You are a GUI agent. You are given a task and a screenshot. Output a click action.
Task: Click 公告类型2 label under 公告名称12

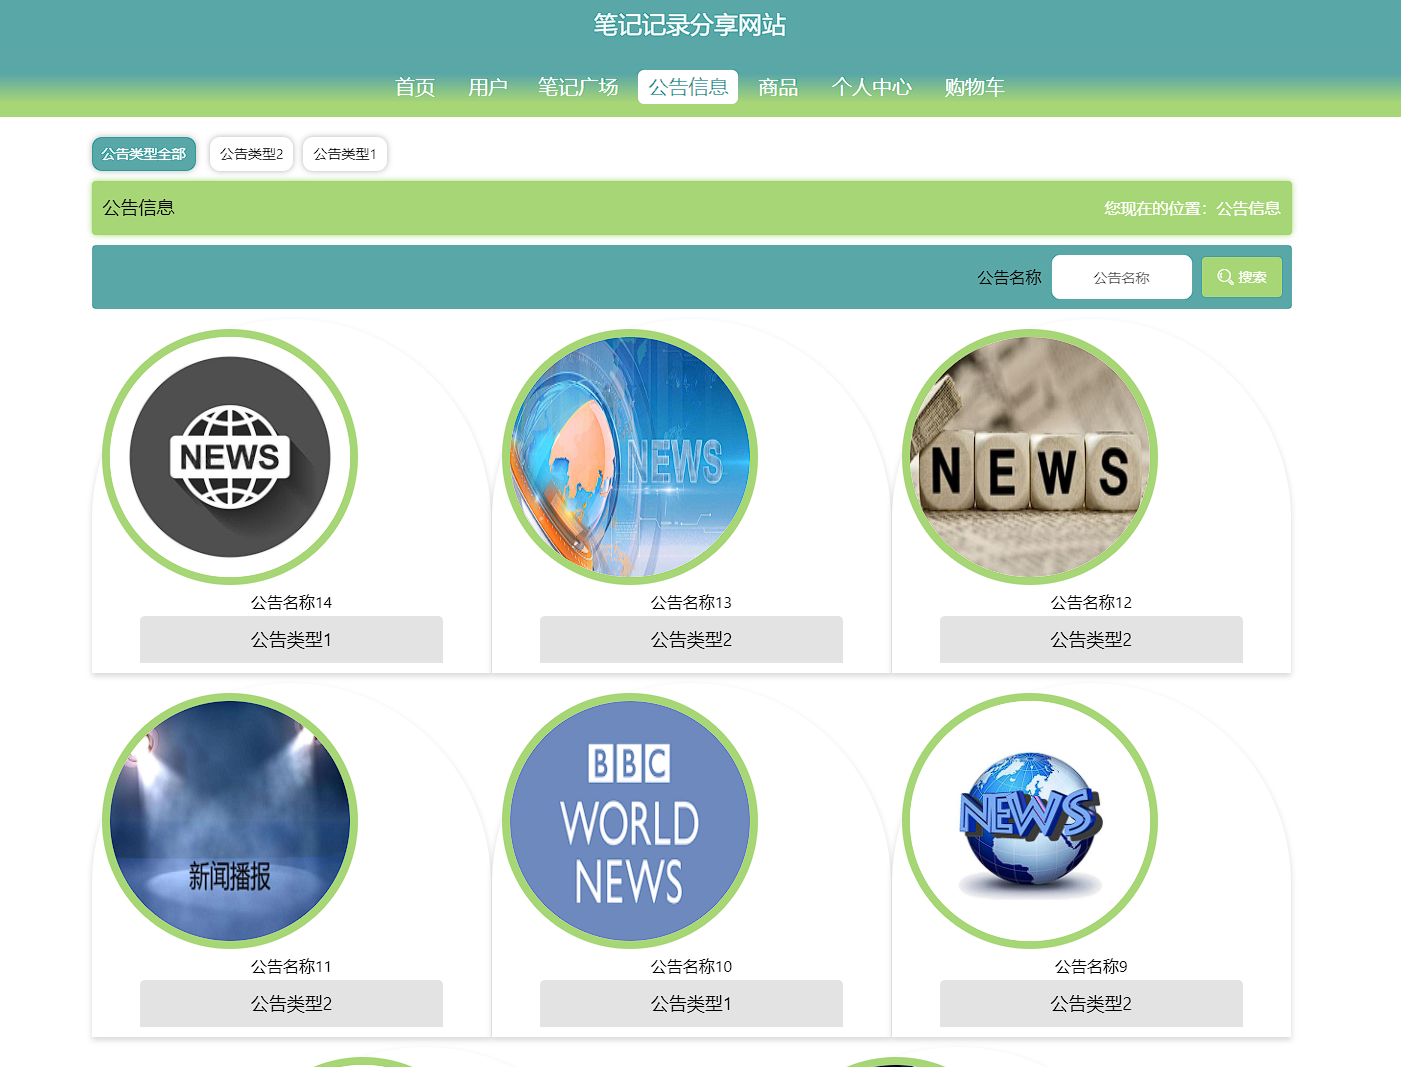1091,639
